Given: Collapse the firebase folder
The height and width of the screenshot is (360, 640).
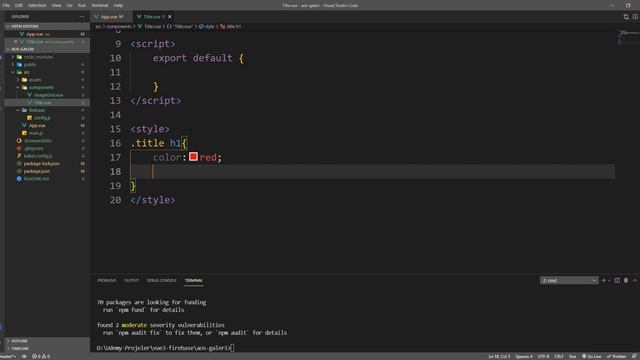Looking at the screenshot, I should (x=47, y=110).
